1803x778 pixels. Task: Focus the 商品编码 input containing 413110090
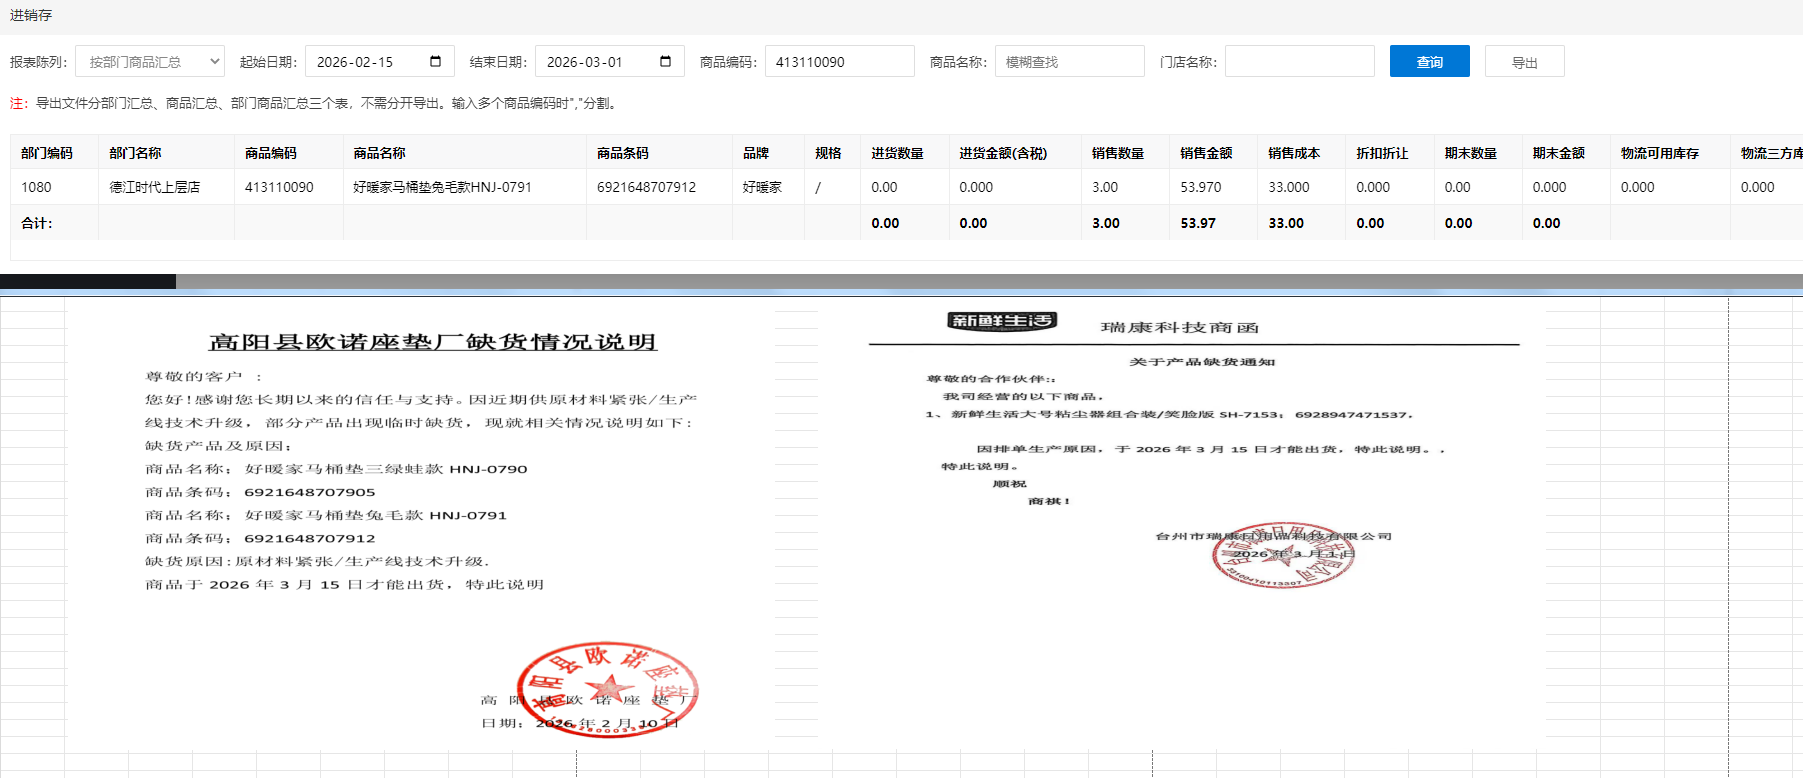click(x=838, y=62)
